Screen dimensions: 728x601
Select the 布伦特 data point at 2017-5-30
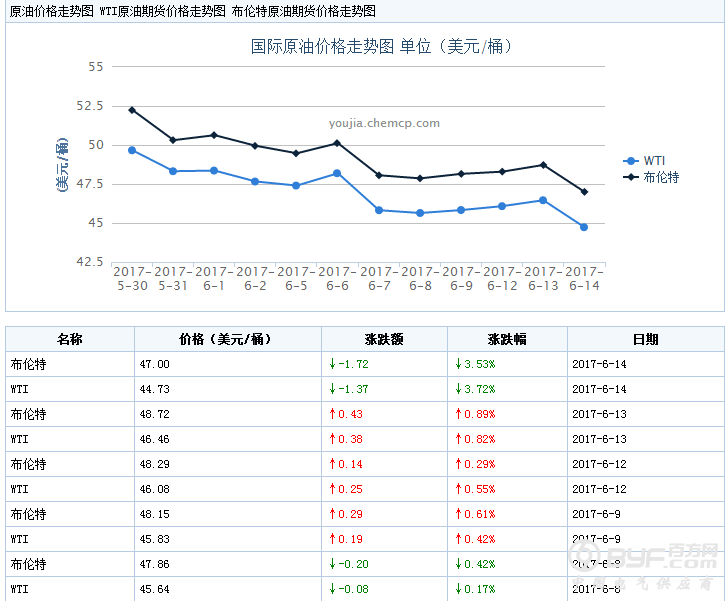point(132,110)
